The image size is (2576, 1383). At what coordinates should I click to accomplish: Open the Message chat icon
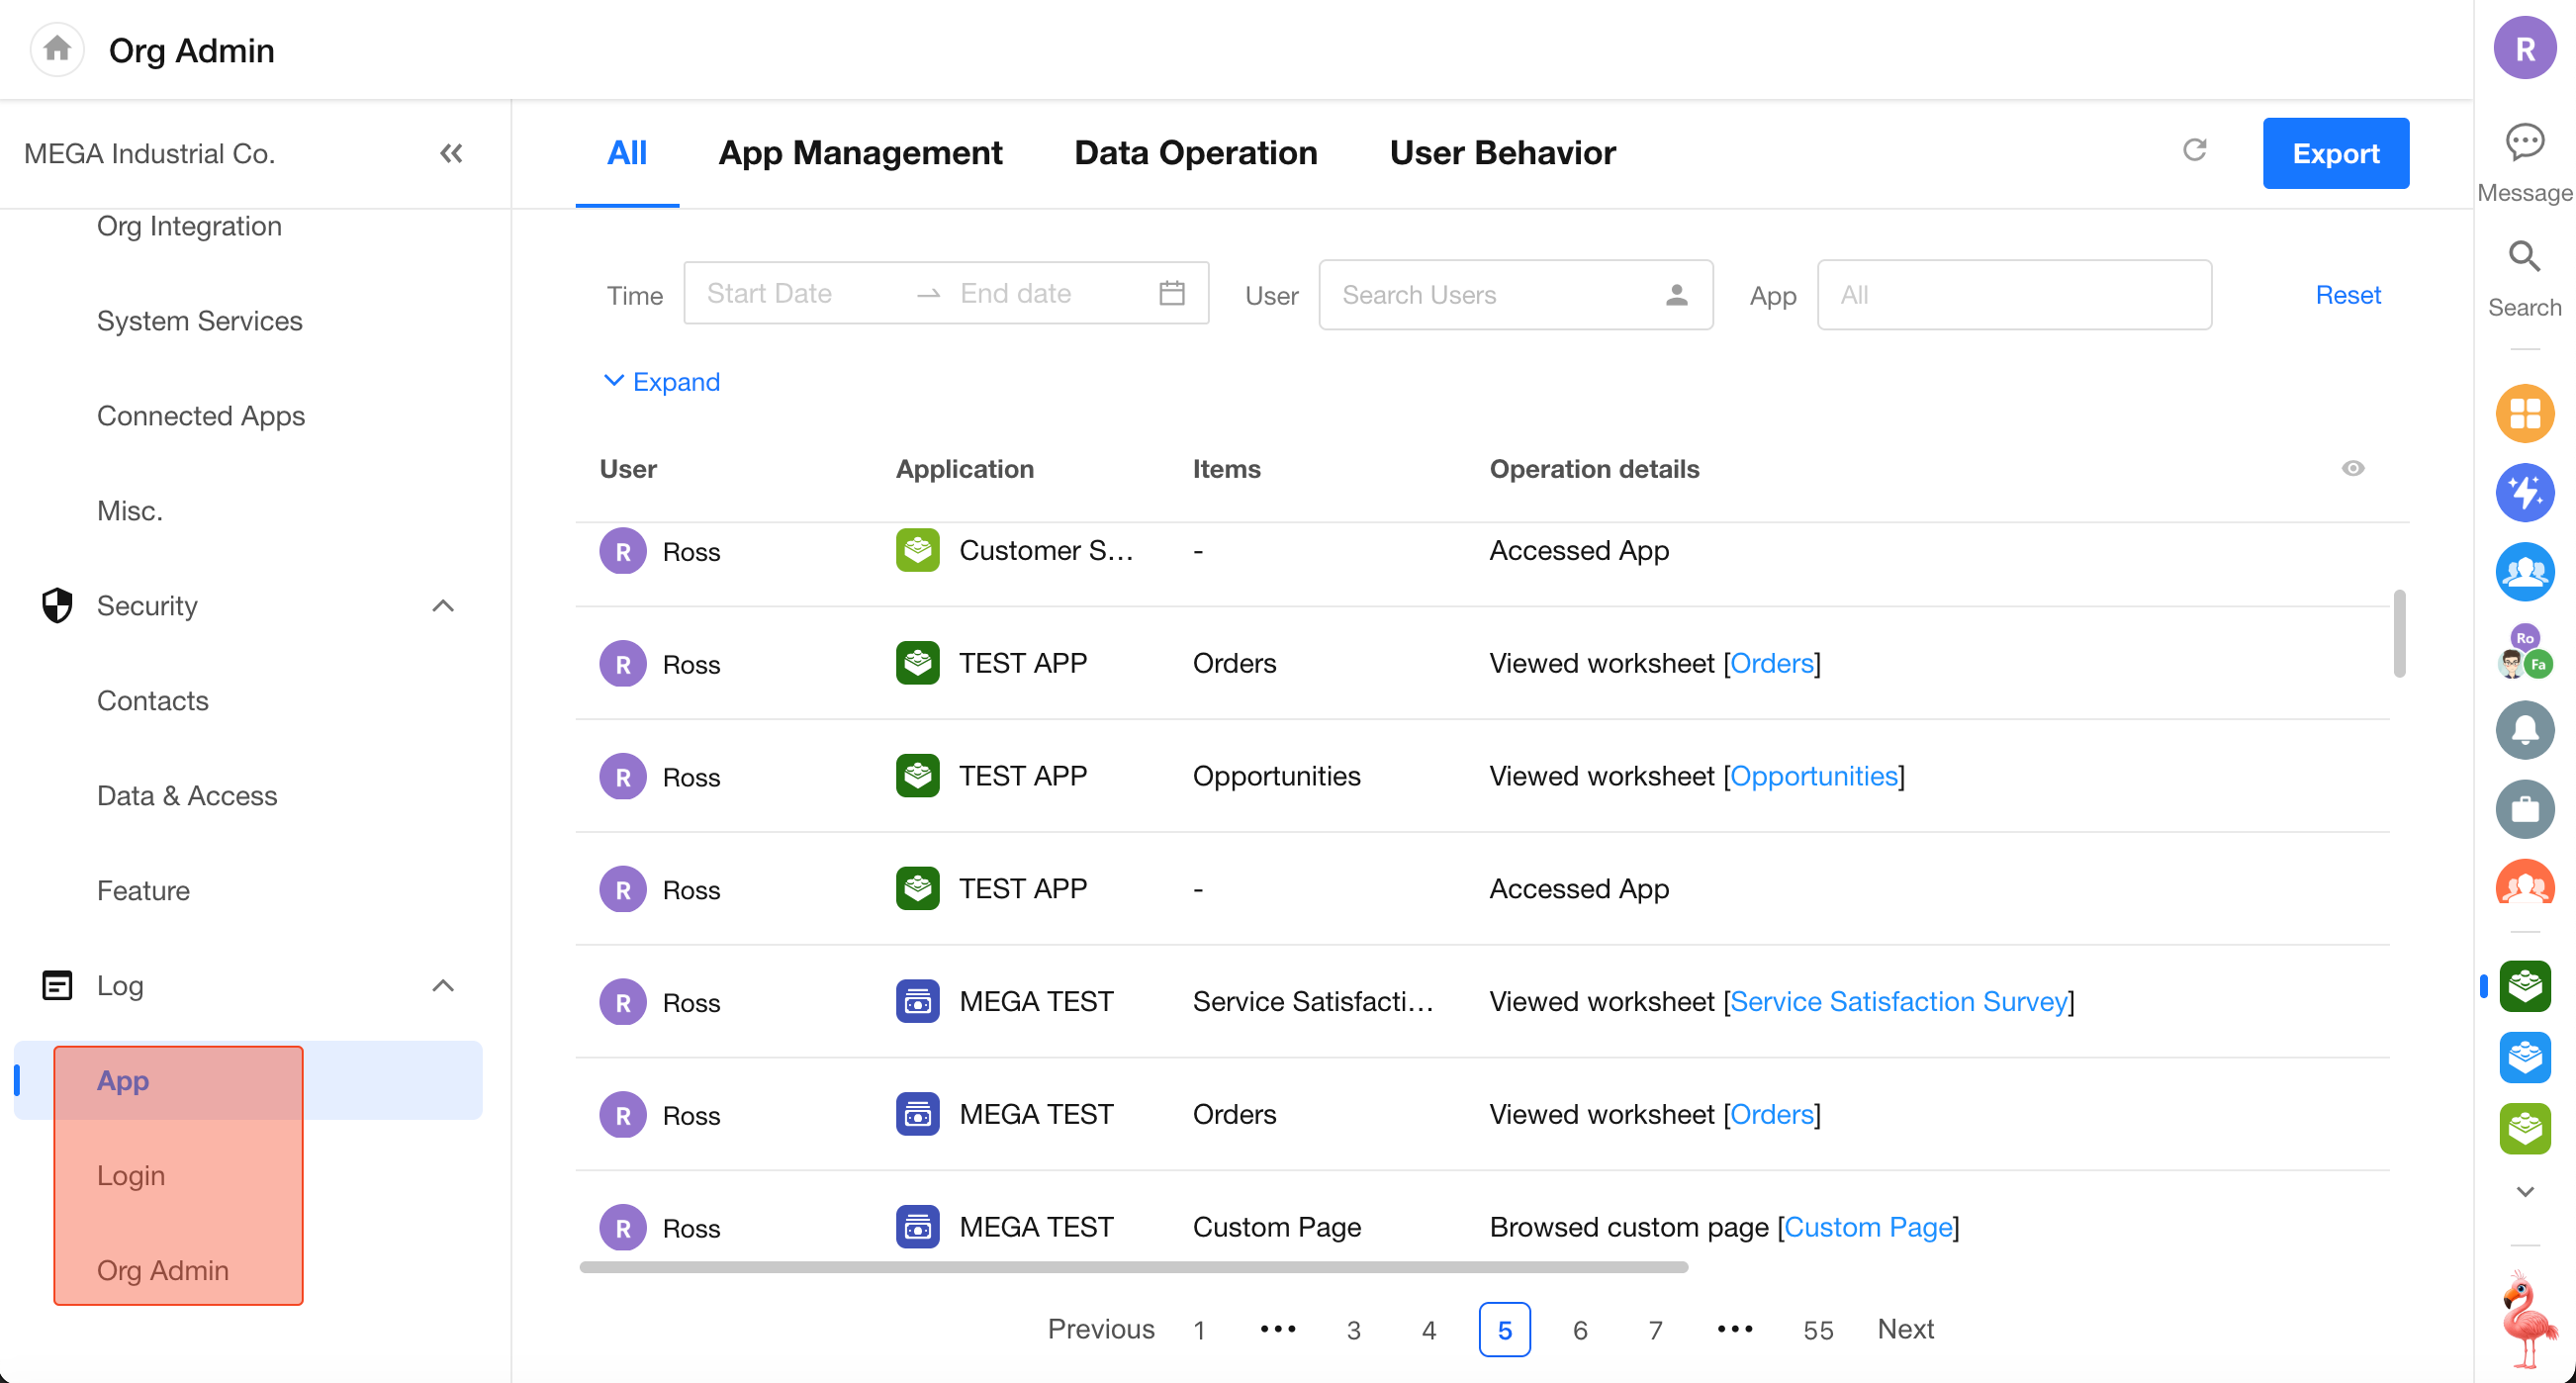2524,143
